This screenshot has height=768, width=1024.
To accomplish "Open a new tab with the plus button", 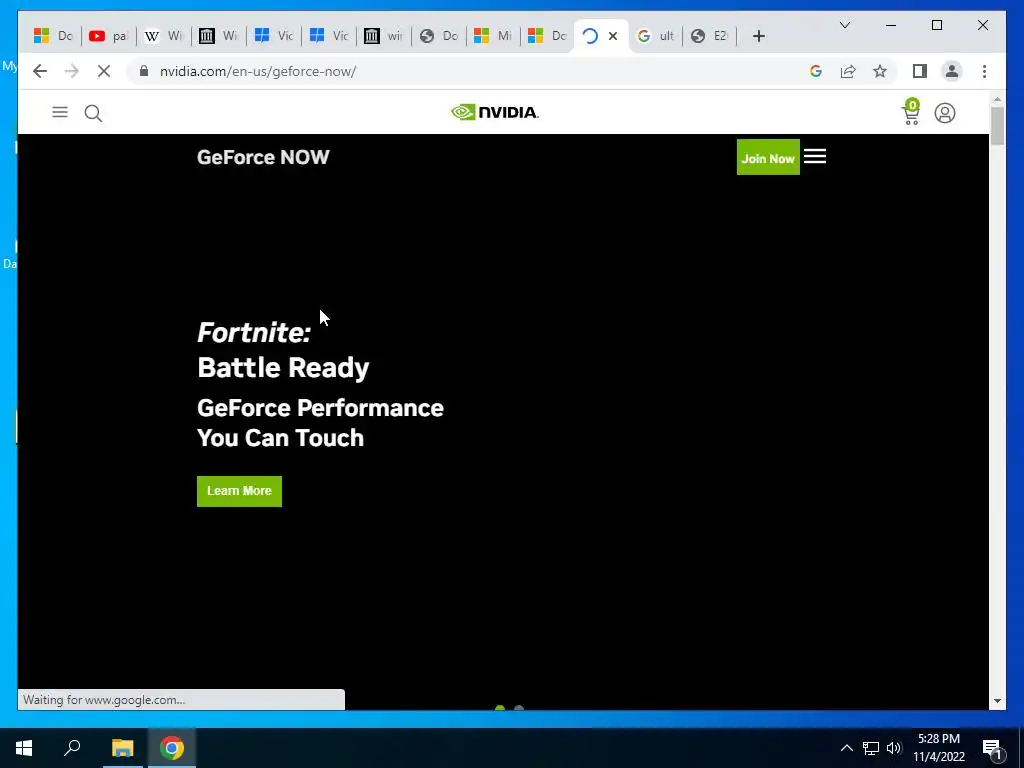I will (758, 36).
